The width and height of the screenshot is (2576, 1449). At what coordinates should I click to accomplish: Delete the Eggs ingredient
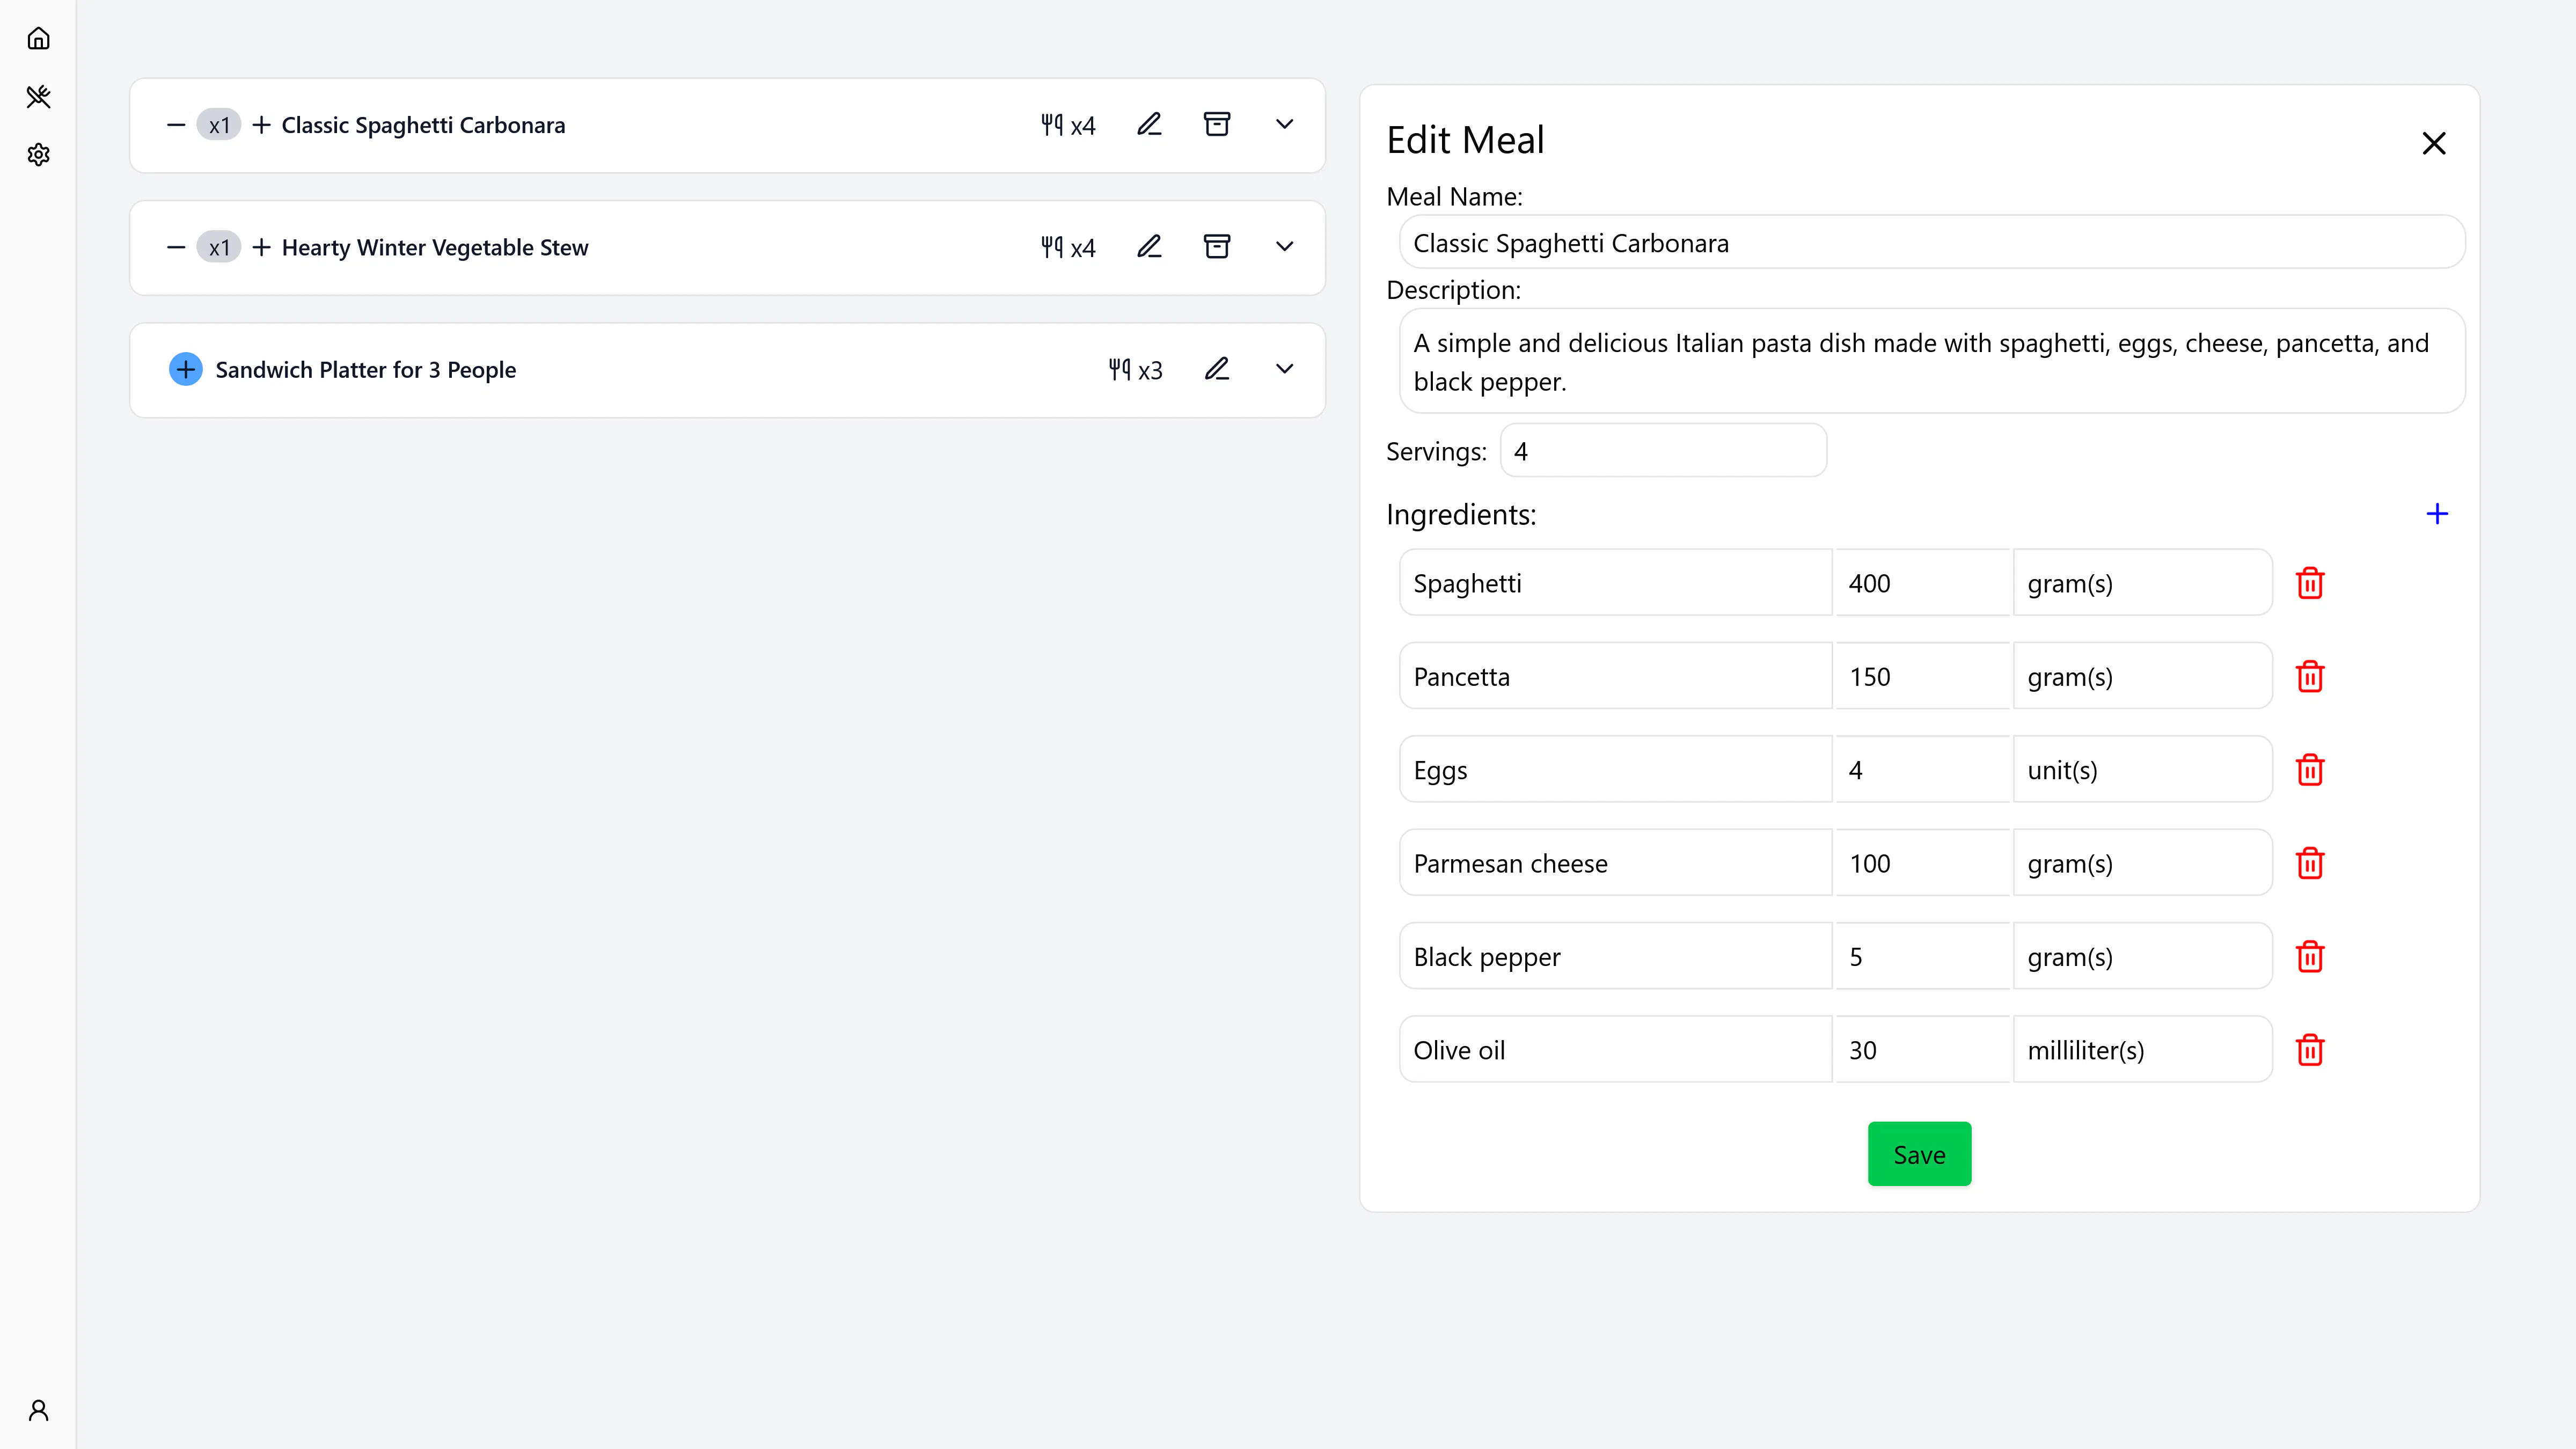click(2309, 770)
